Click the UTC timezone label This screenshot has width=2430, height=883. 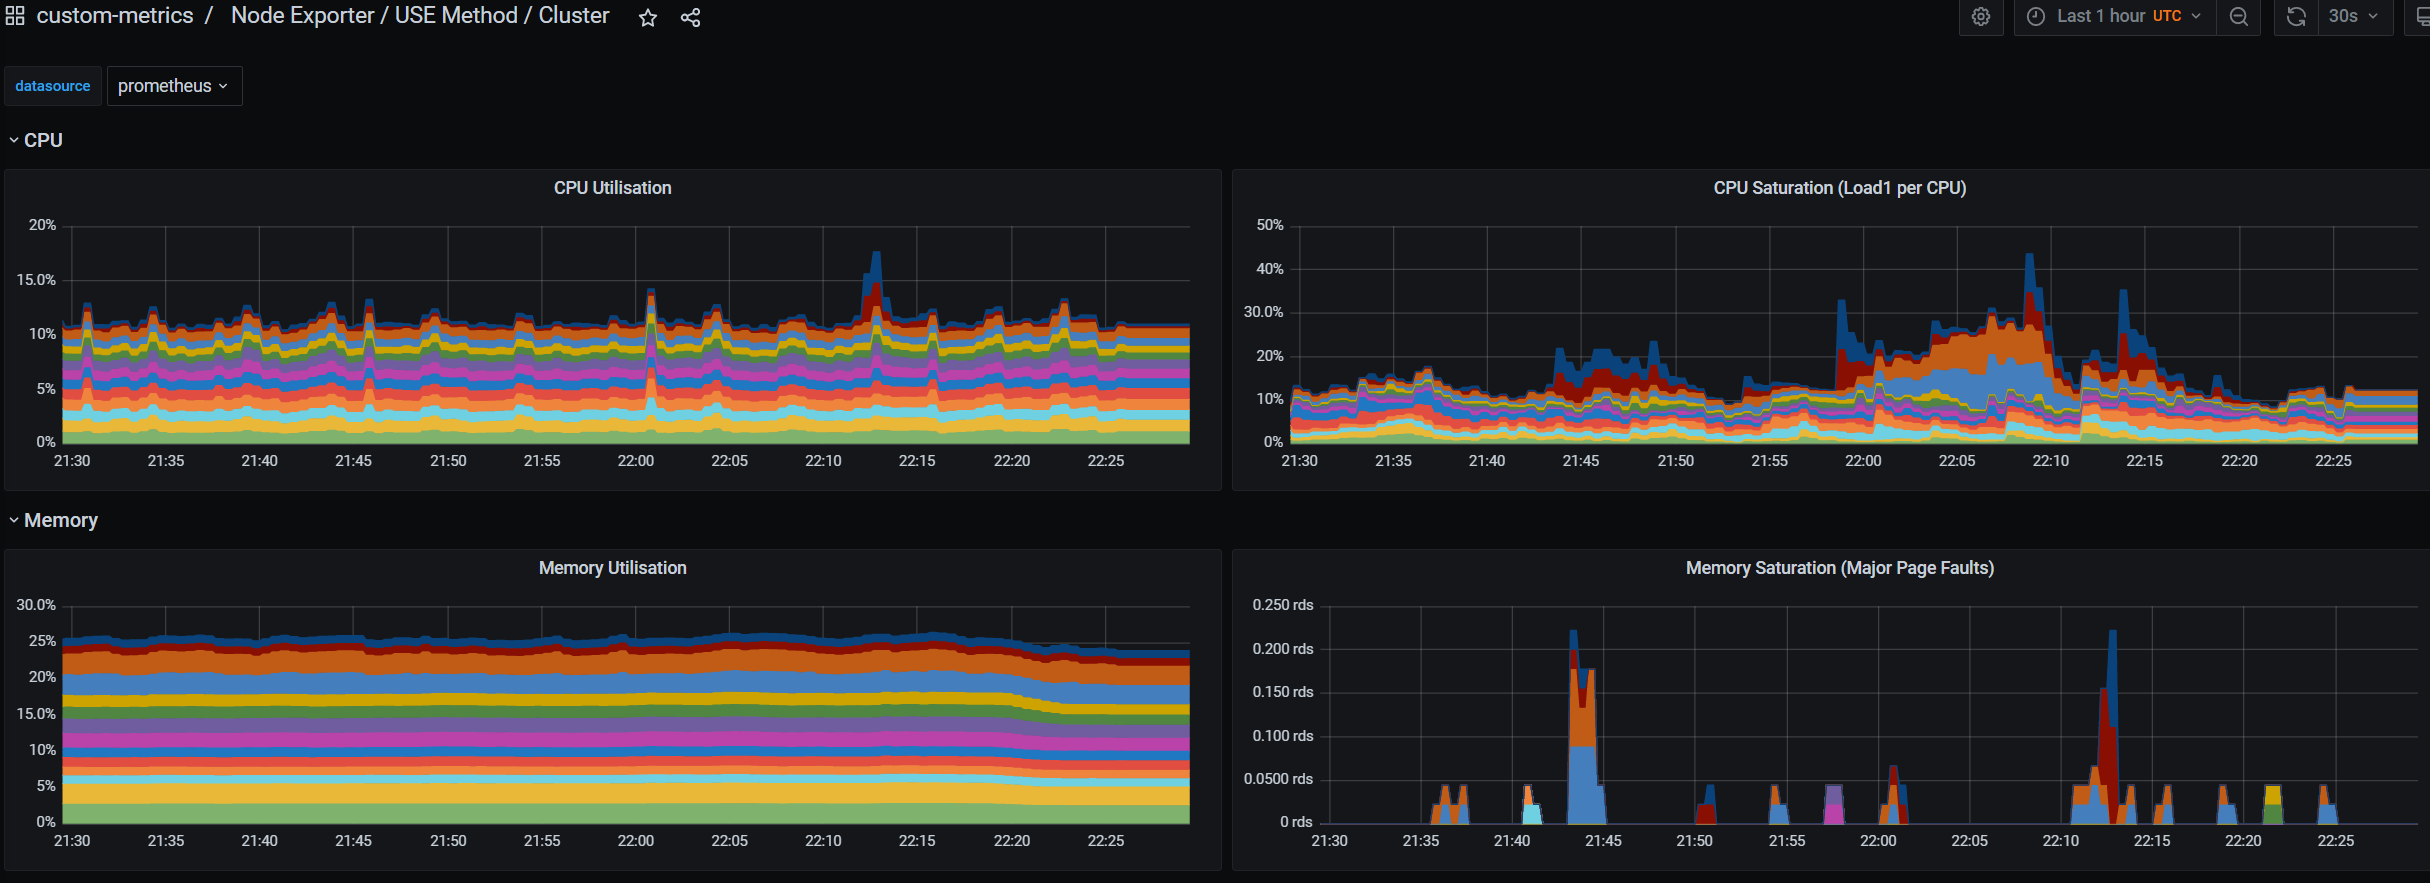(2167, 17)
